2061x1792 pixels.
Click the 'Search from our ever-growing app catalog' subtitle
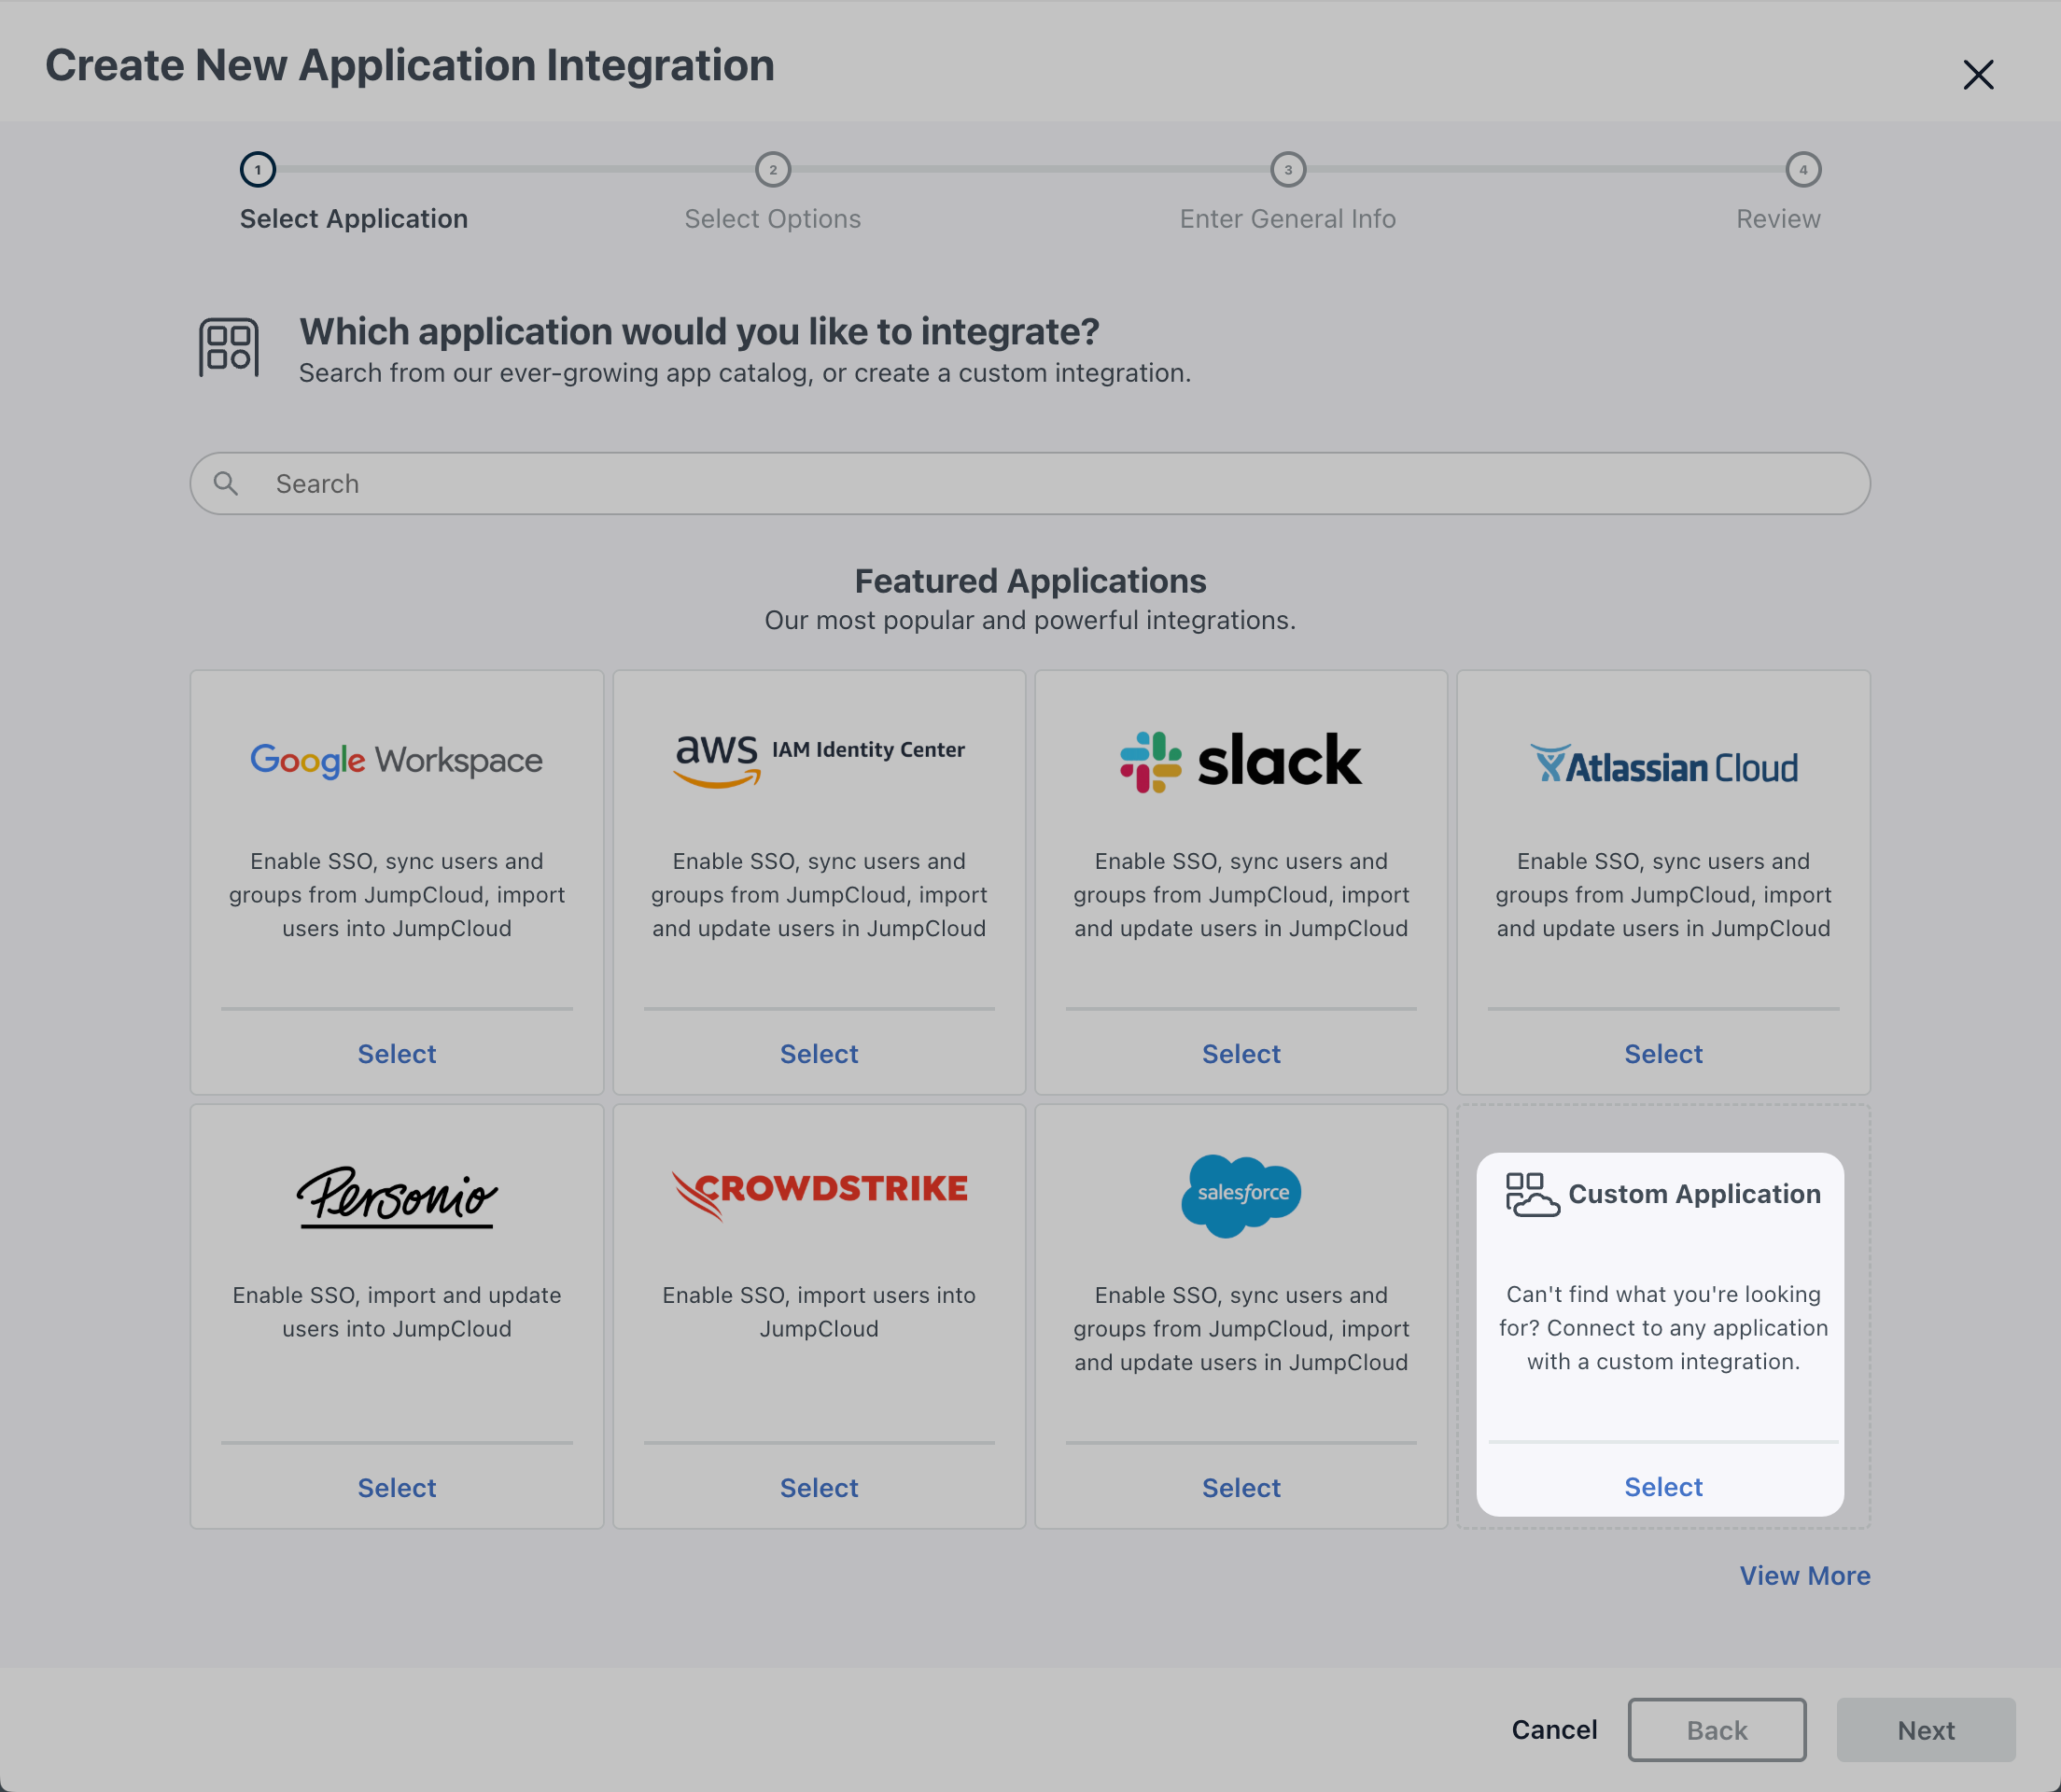point(745,373)
